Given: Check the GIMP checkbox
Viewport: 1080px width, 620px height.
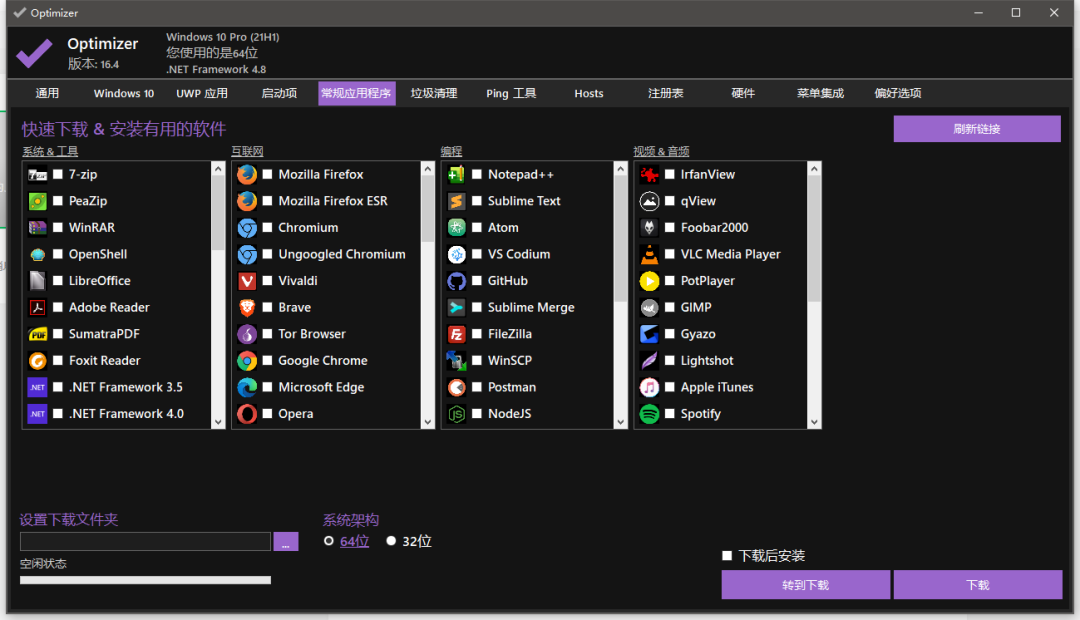Looking at the screenshot, I should 669,307.
